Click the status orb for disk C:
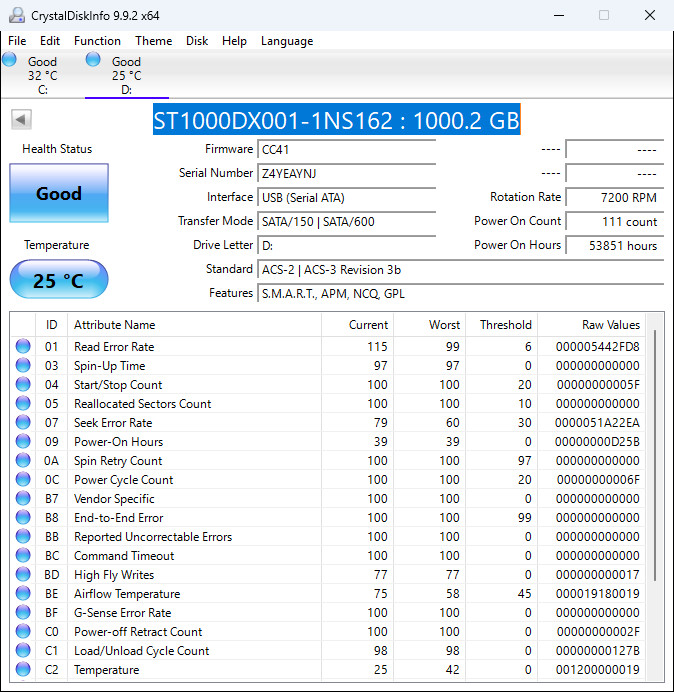Image resolution: width=674 pixels, height=692 pixels. click(9, 59)
